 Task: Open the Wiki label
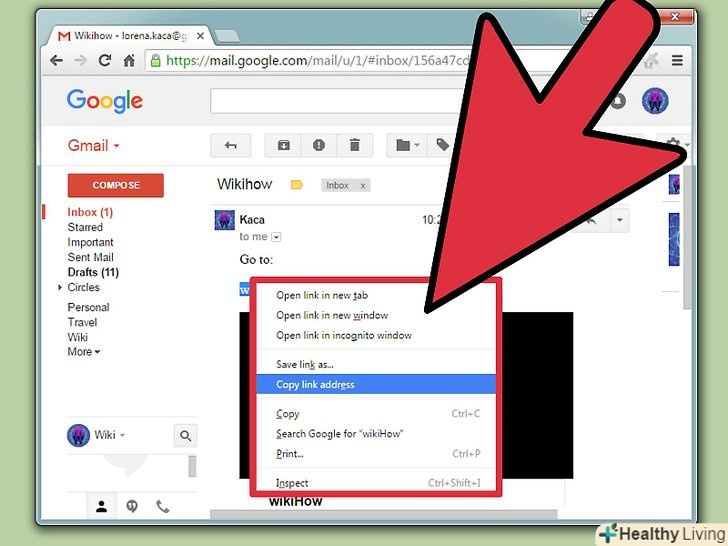click(x=78, y=337)
